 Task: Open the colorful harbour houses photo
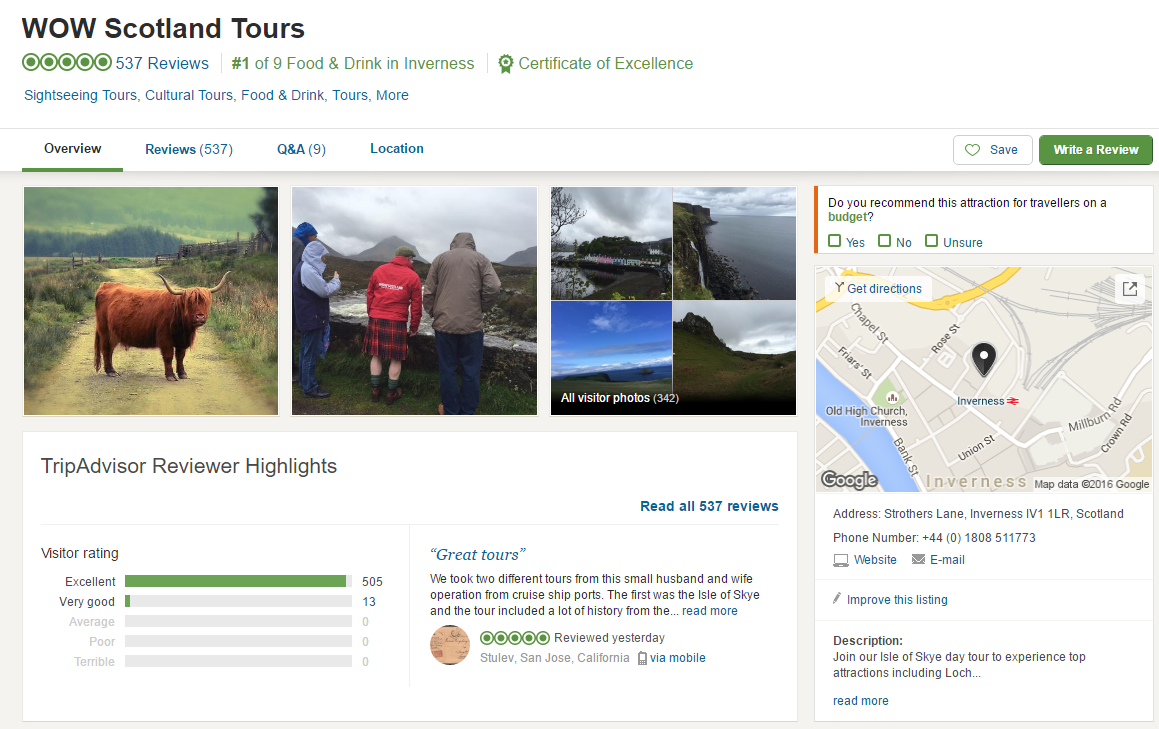point(611,243)
